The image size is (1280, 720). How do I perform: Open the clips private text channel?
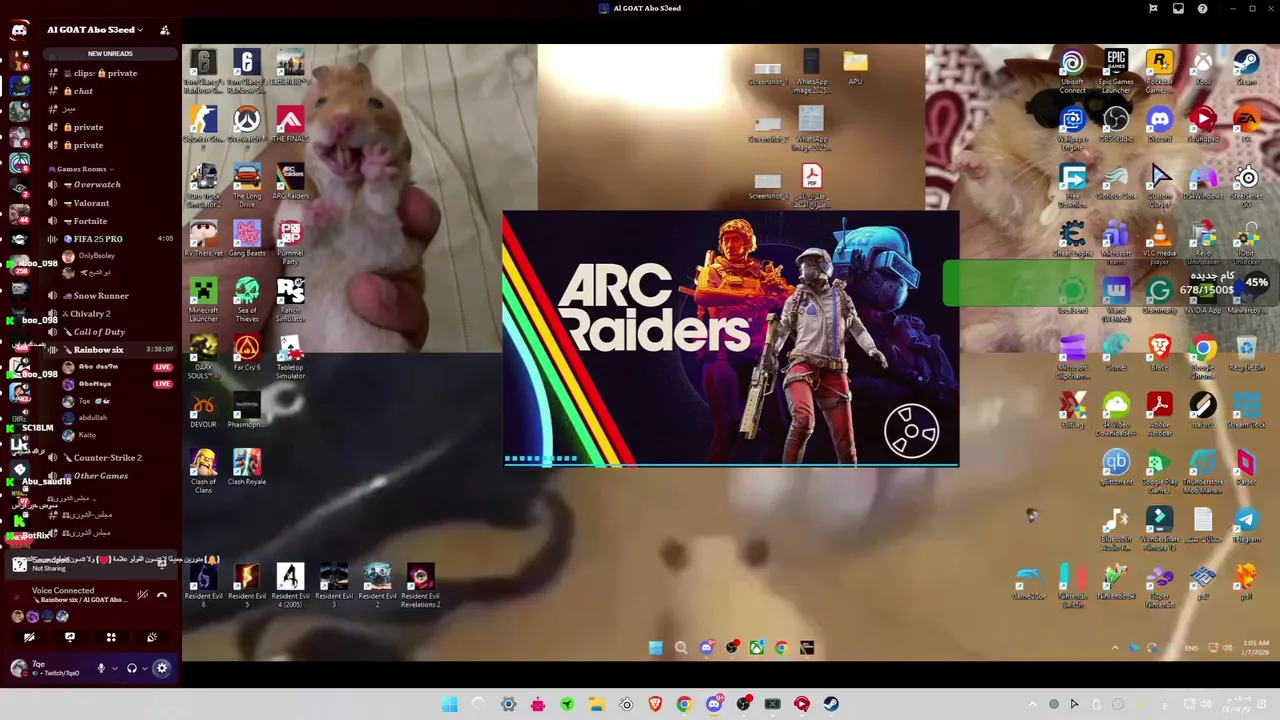(109, 73)
